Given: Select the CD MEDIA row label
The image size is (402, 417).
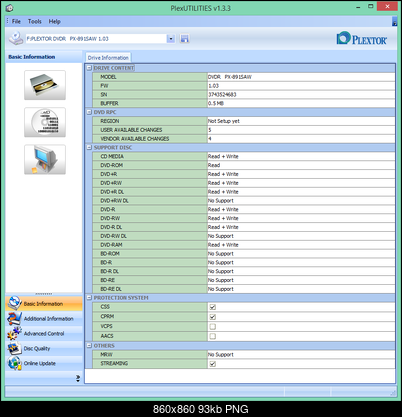Looking at the screenshot, I should click(112, 156).
